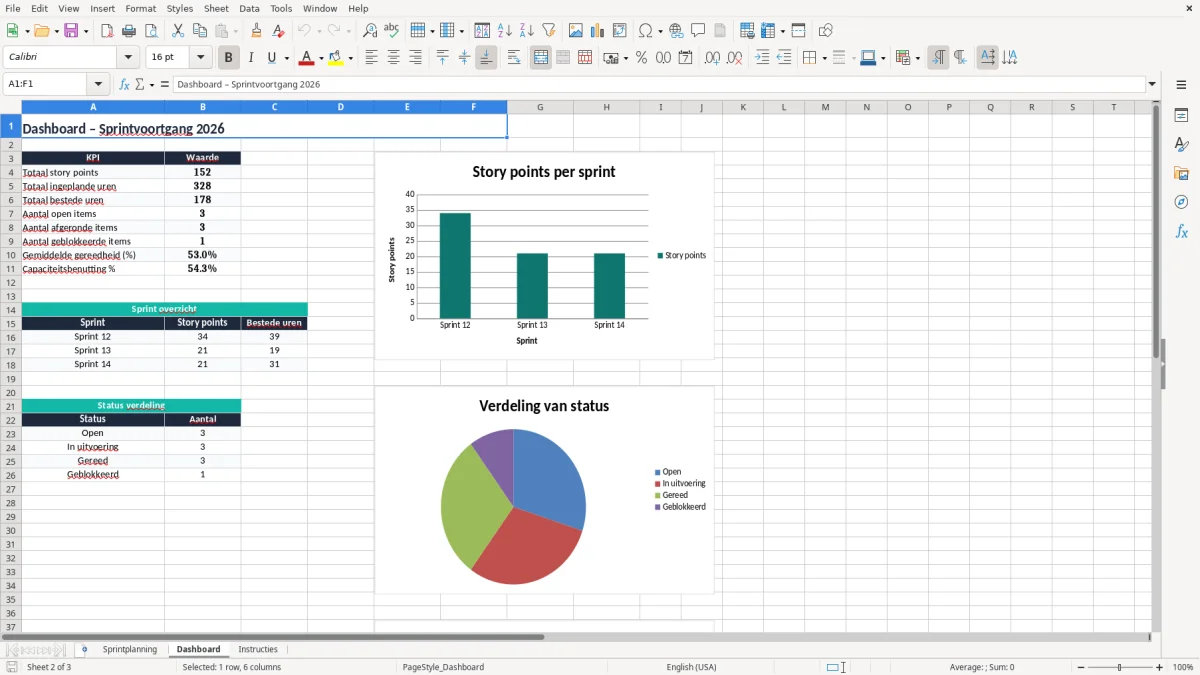1200x675 pixels.
Task: Insert a chart
Action: 598,31
